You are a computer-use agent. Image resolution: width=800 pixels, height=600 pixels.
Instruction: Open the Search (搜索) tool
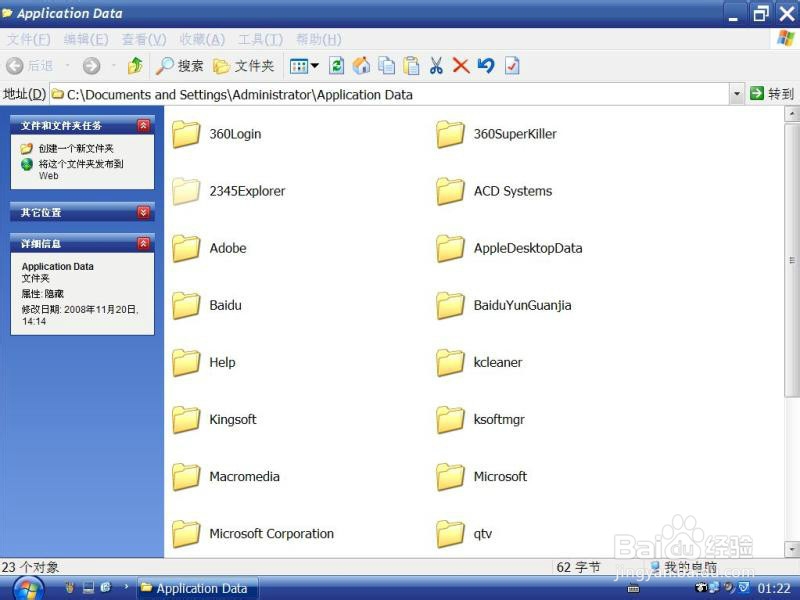tap(180, 66)
